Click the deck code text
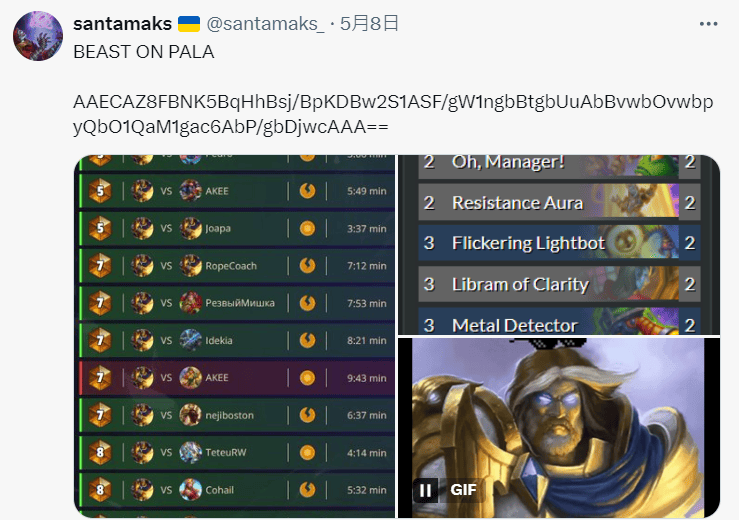The image size is (739, 520). [393, 114]
